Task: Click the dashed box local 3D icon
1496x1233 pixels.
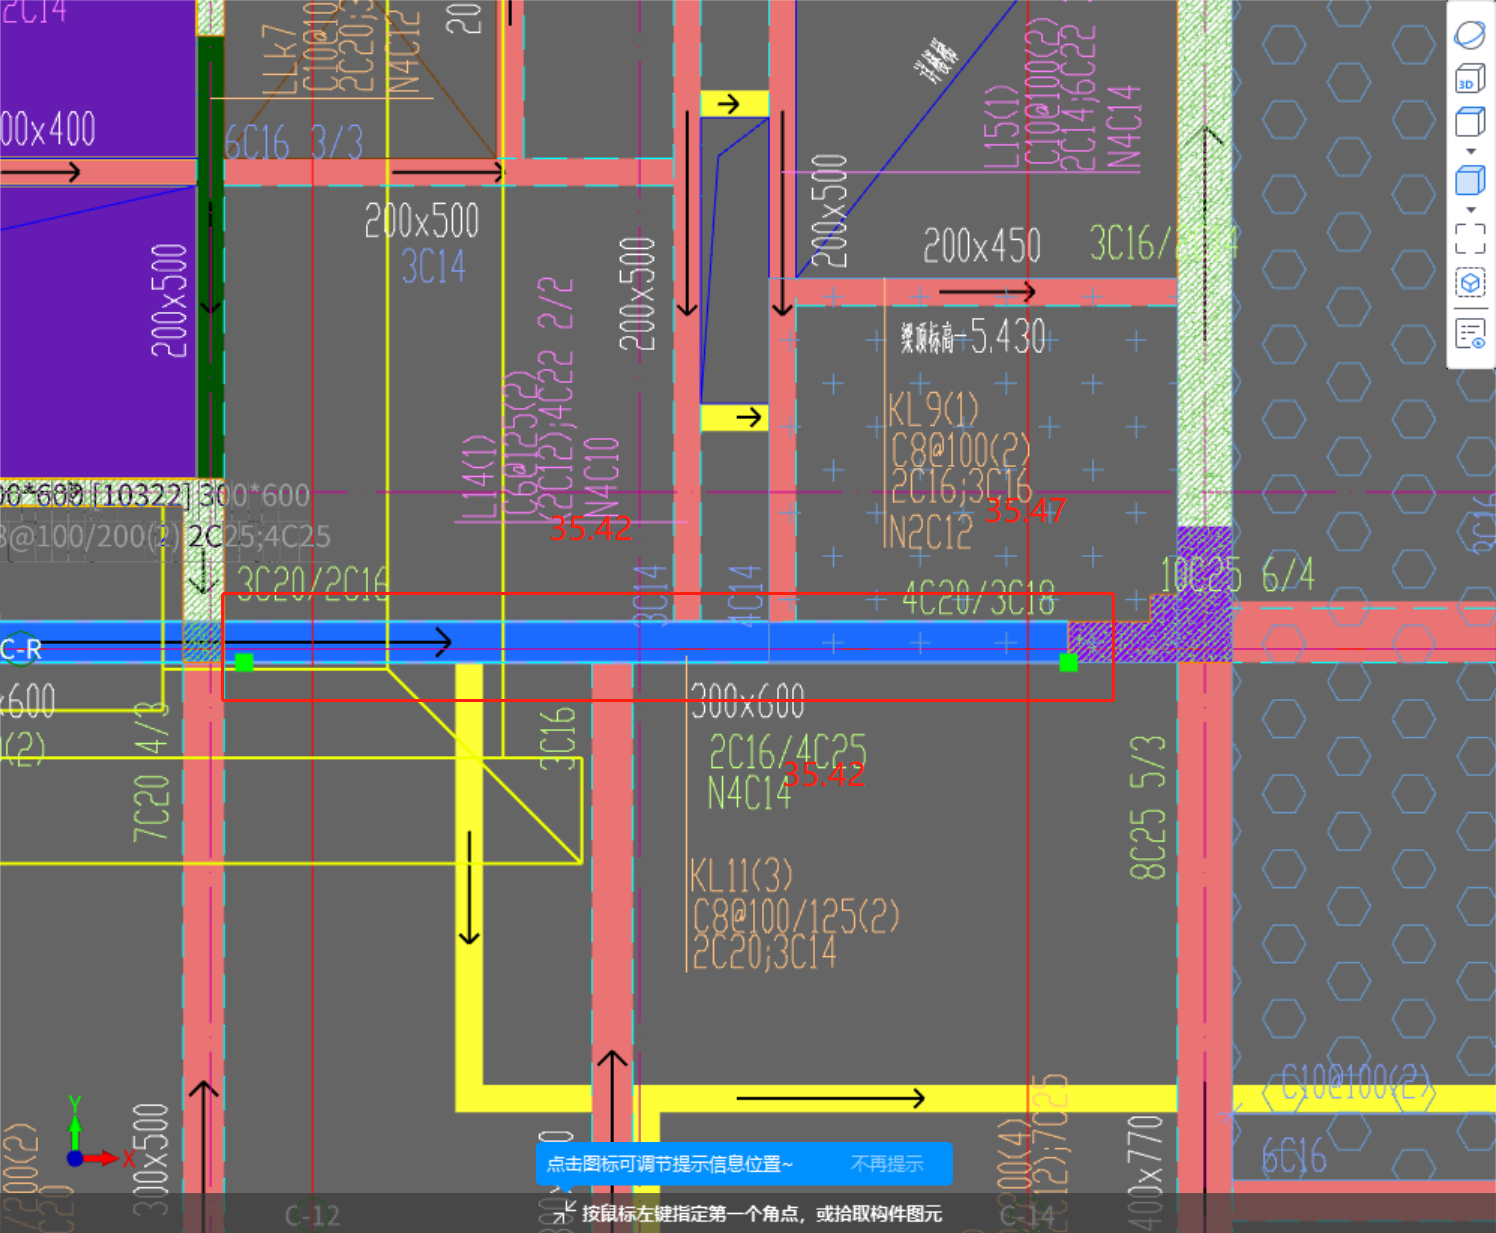Action: tap(1470, 283)
